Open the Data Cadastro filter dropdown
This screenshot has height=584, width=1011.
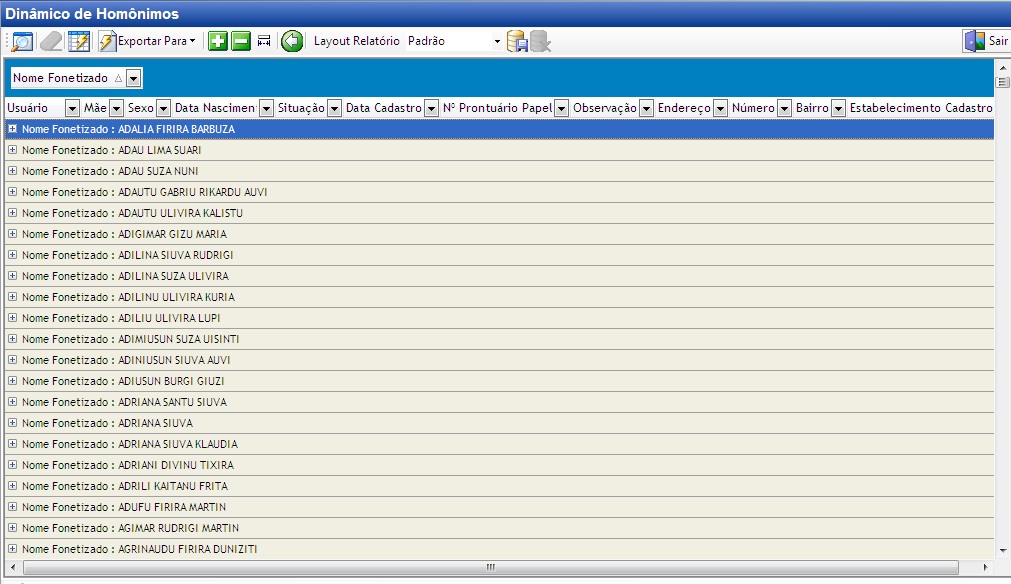(x=431, y=108)
